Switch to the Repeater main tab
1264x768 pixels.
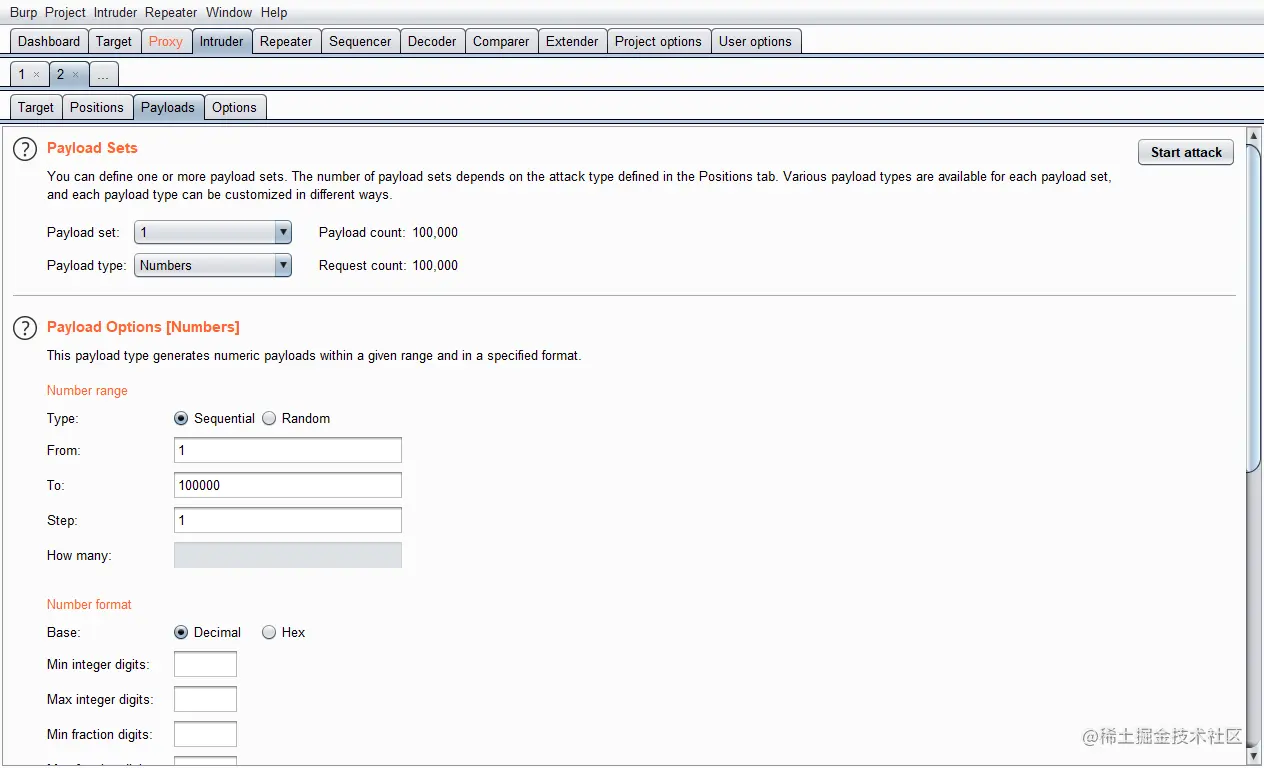click(286, 42)
